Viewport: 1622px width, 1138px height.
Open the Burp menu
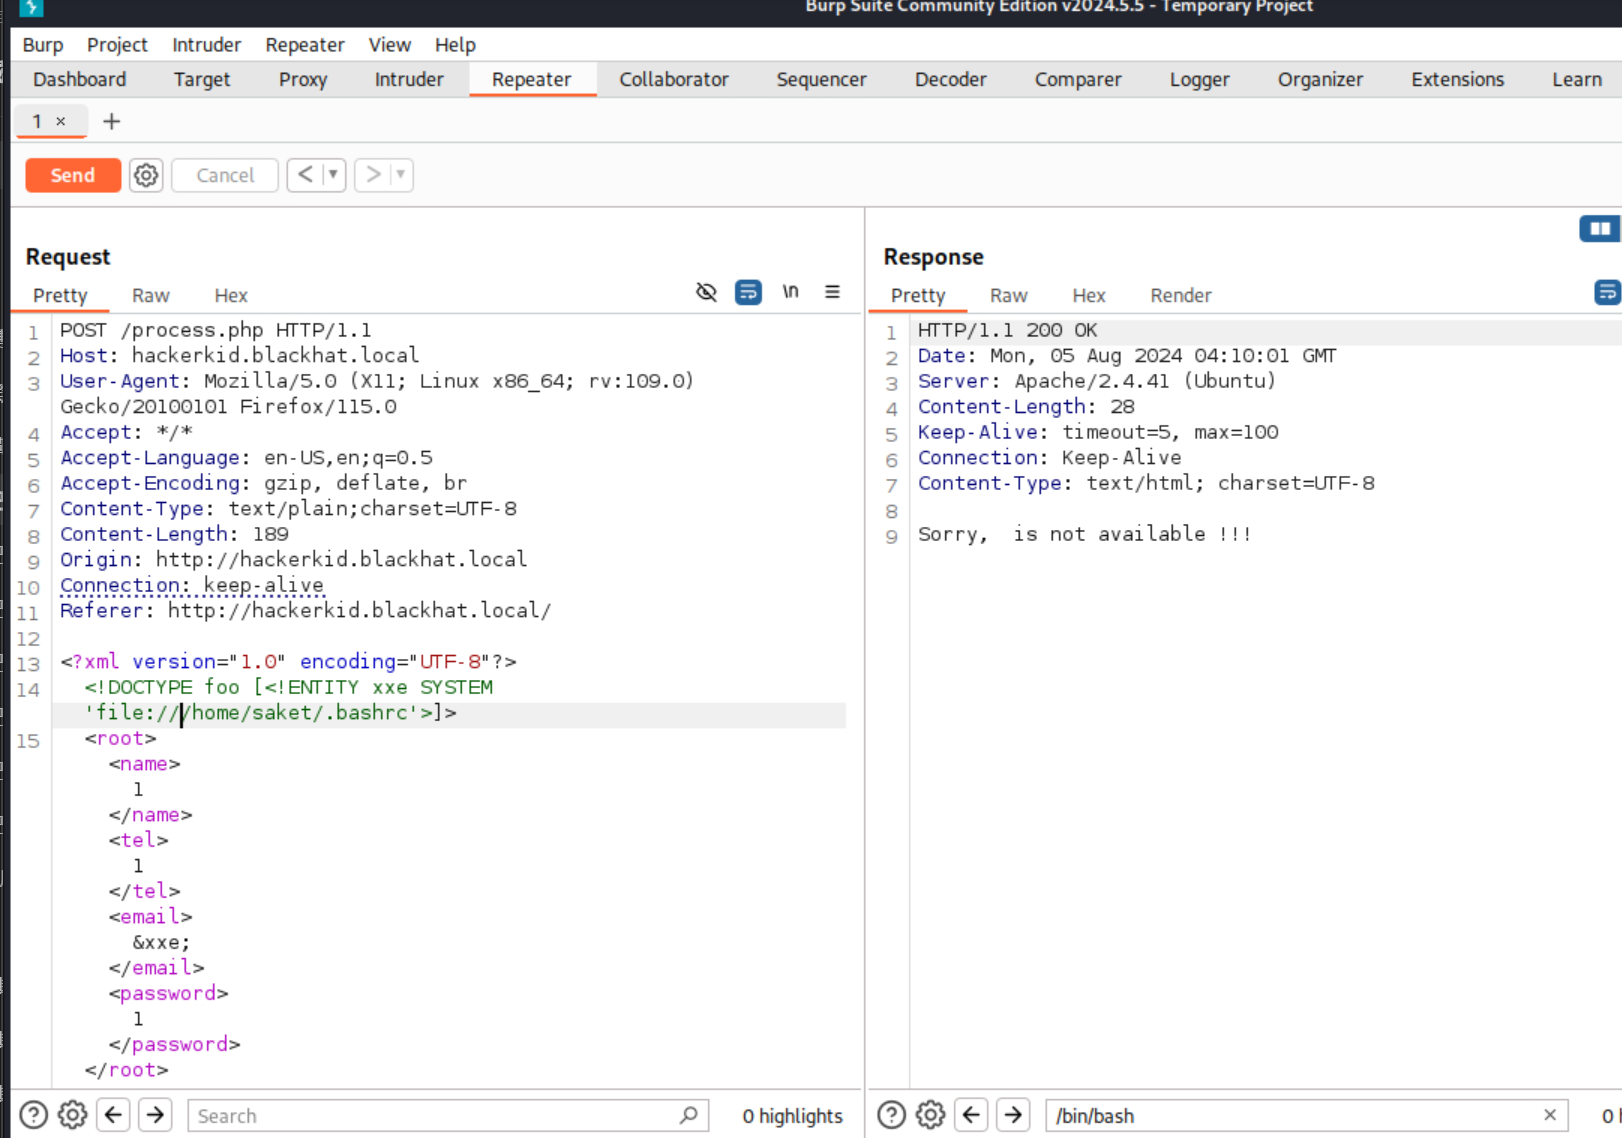pyautogui.click(x=43, y=45)
